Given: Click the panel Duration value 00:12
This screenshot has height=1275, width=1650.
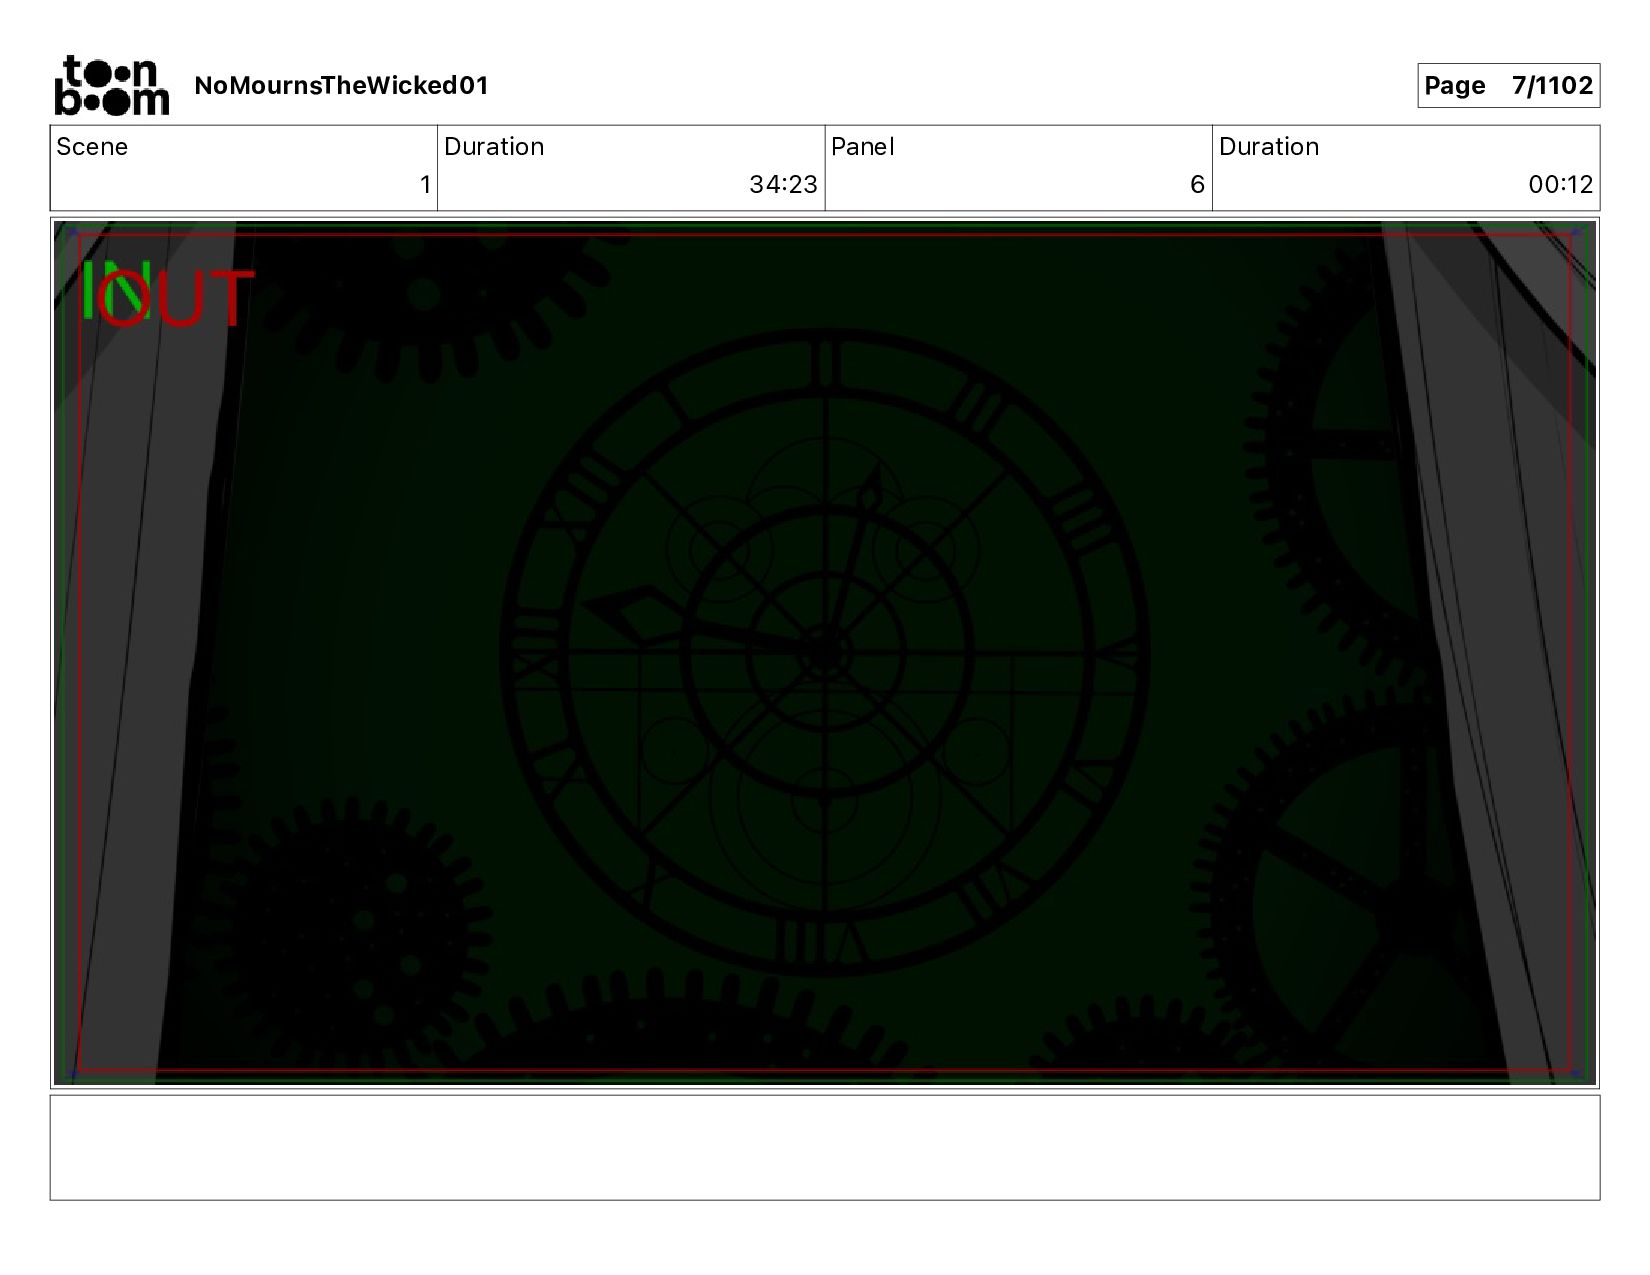Looking at the screenshot, I should pos(1560,185).
